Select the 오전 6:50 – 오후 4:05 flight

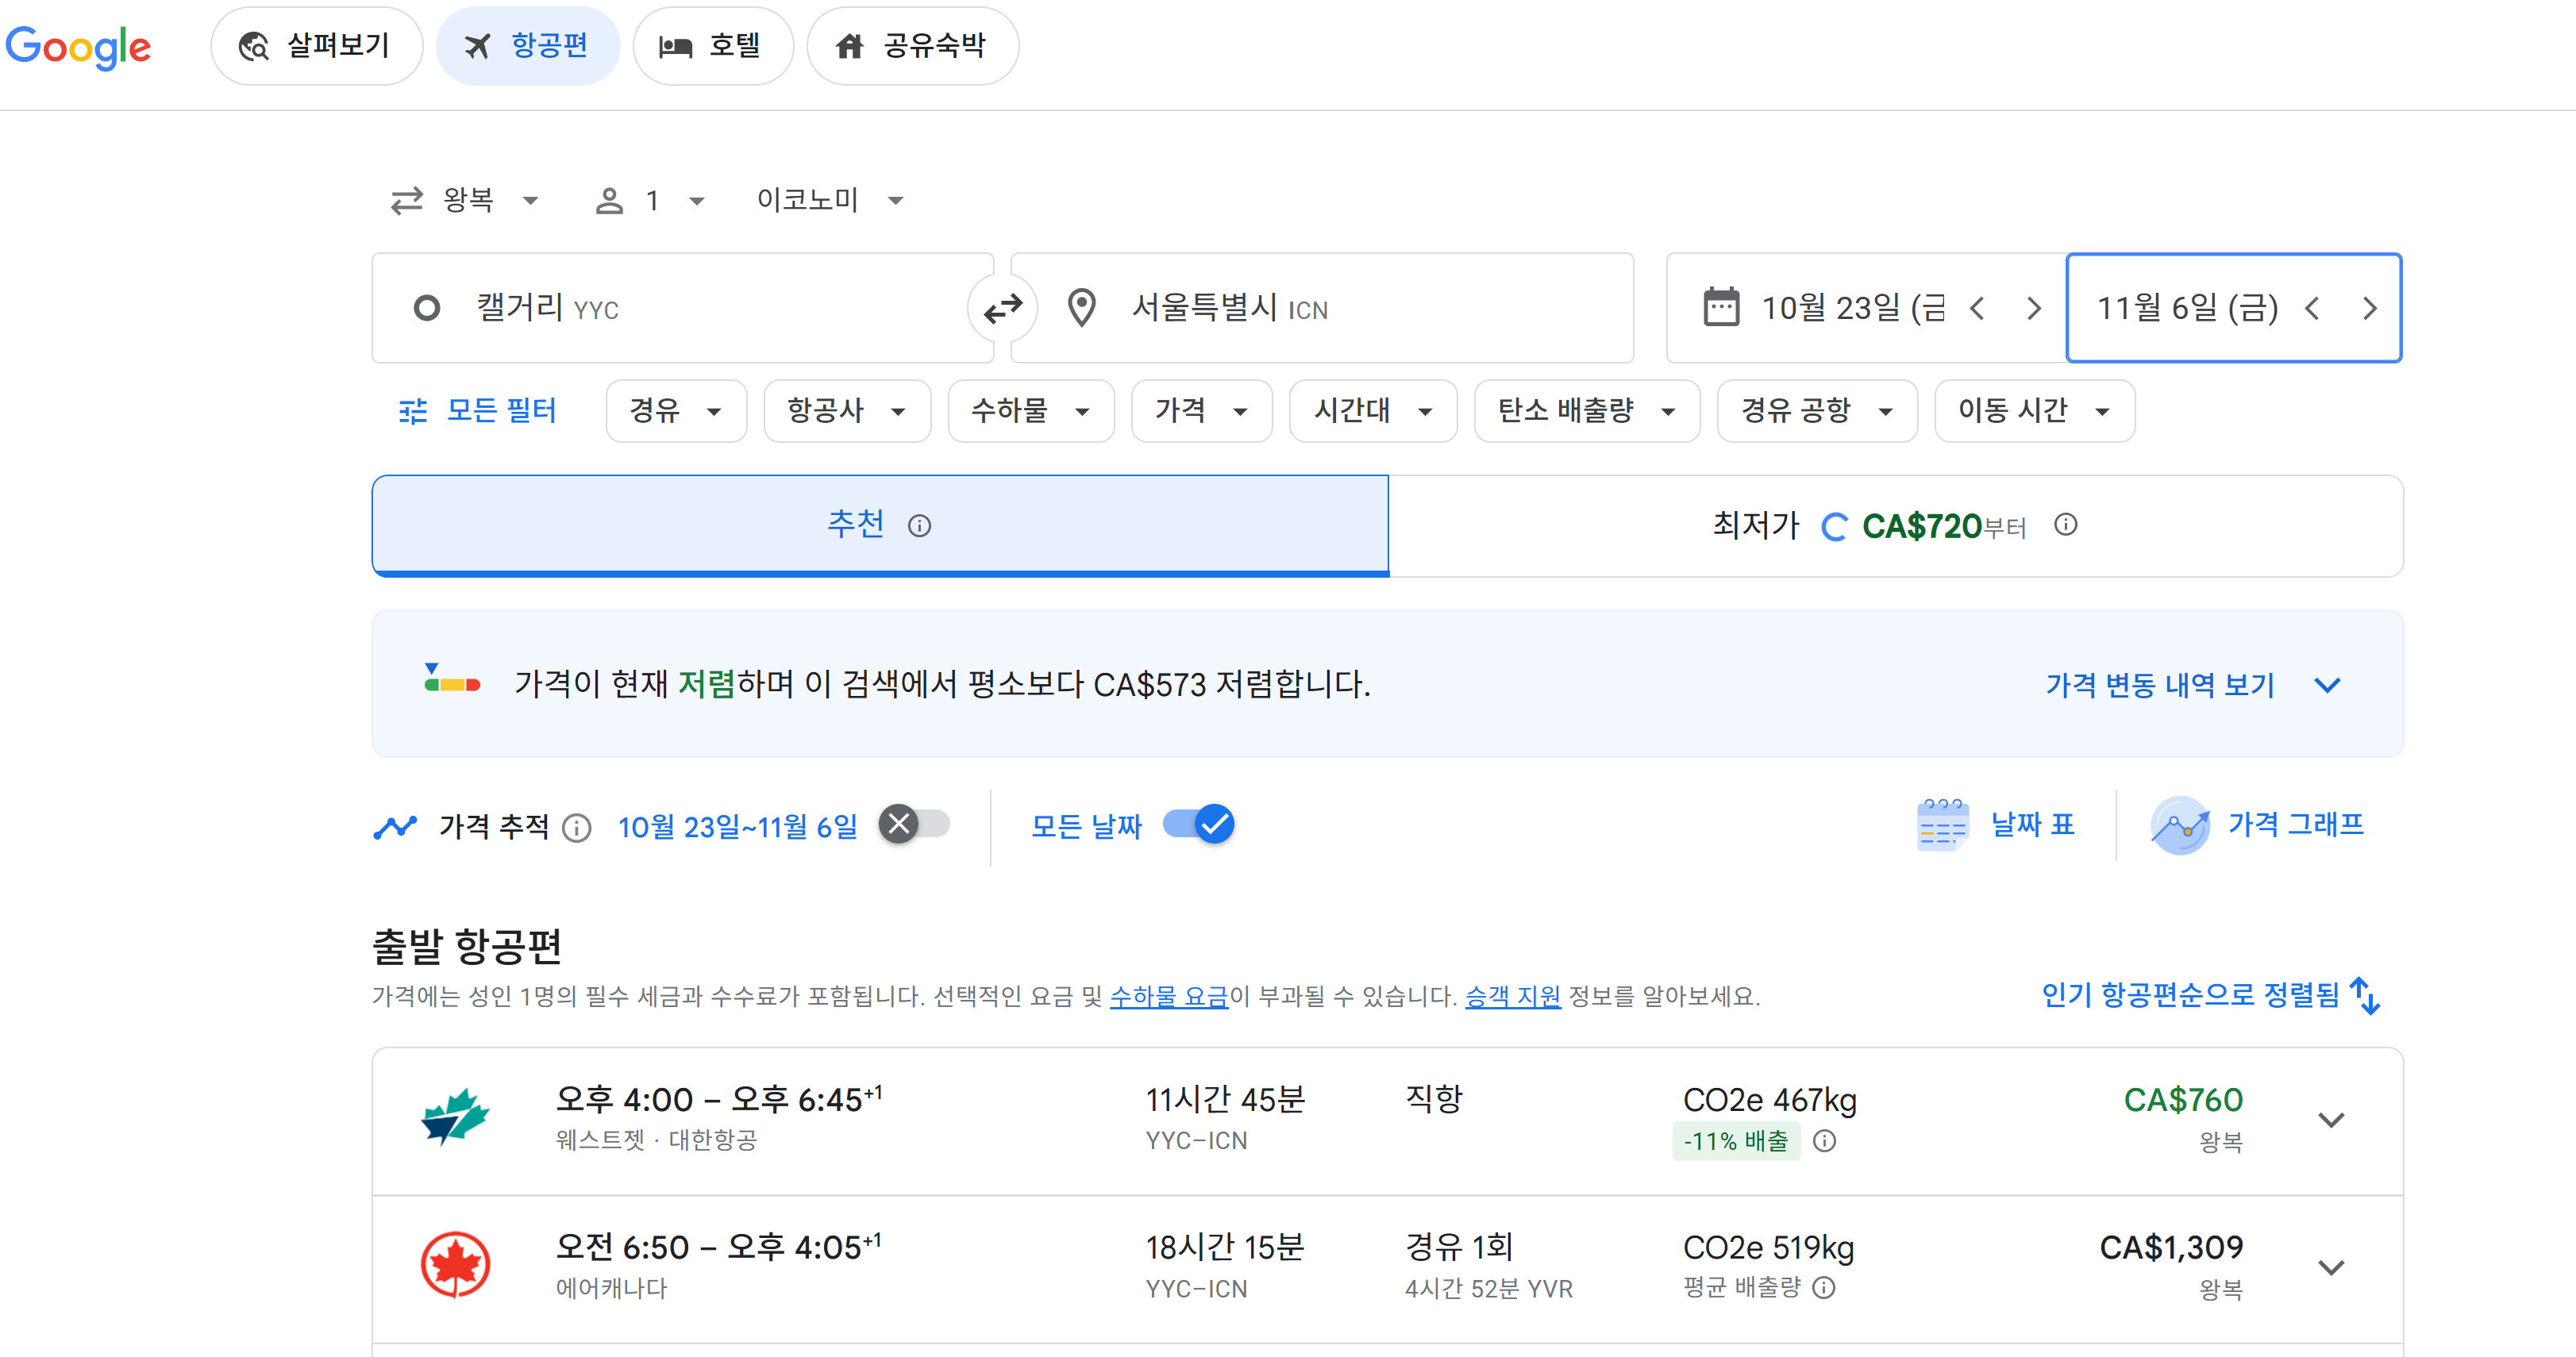click(1387, 1269)
